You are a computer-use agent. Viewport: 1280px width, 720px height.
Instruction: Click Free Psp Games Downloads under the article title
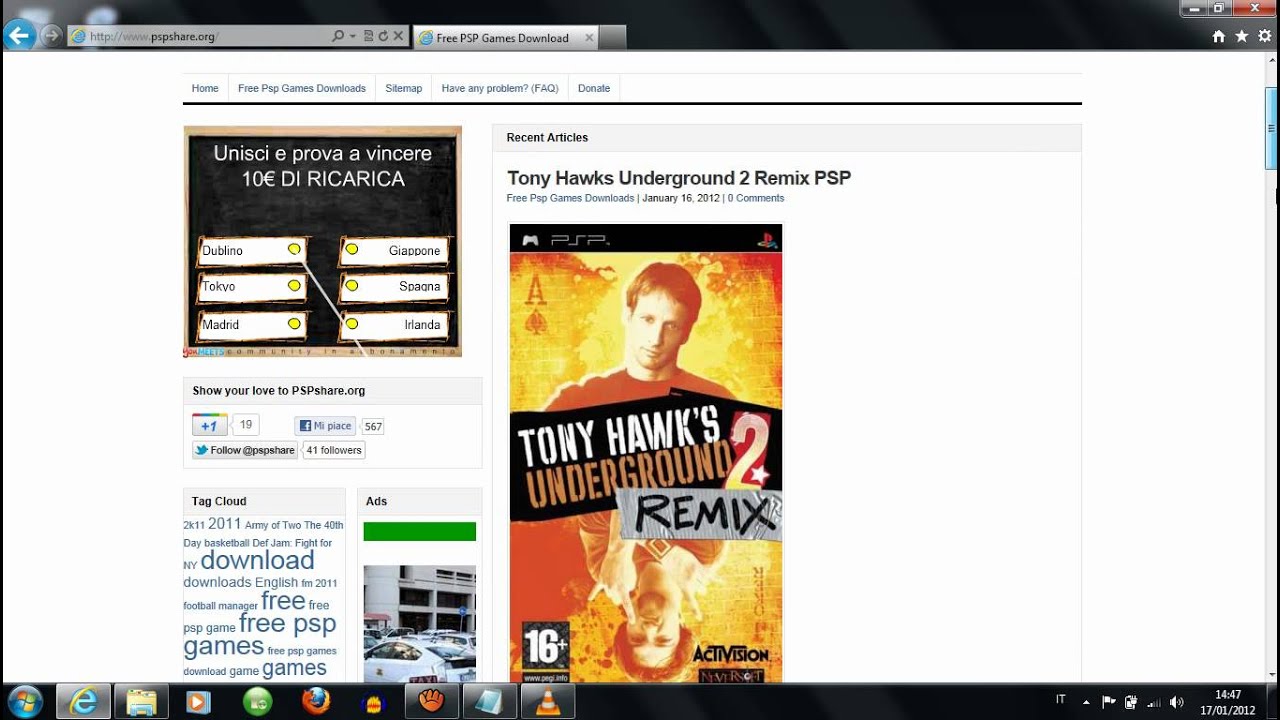(571, 198)
